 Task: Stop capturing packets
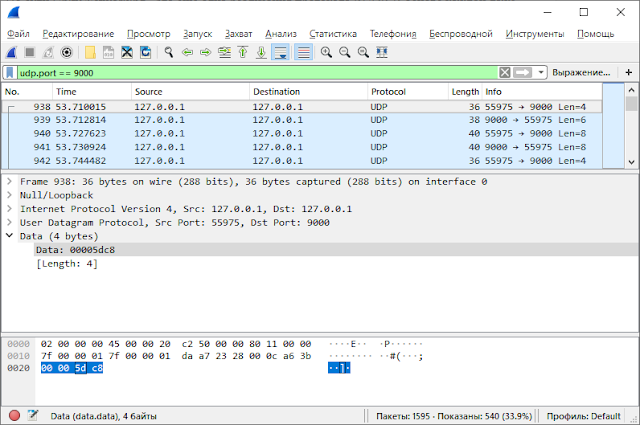pyautogui.click(x=30, y=52)
